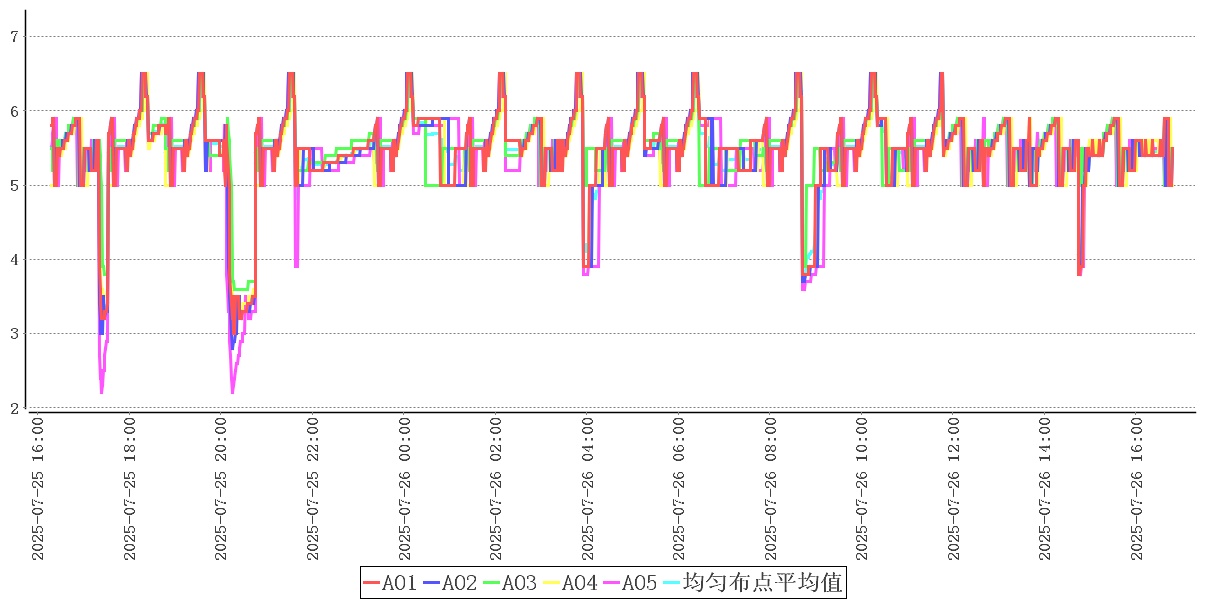Click the 2025-07-25 20:00 axis tick label

pos(222,490)
